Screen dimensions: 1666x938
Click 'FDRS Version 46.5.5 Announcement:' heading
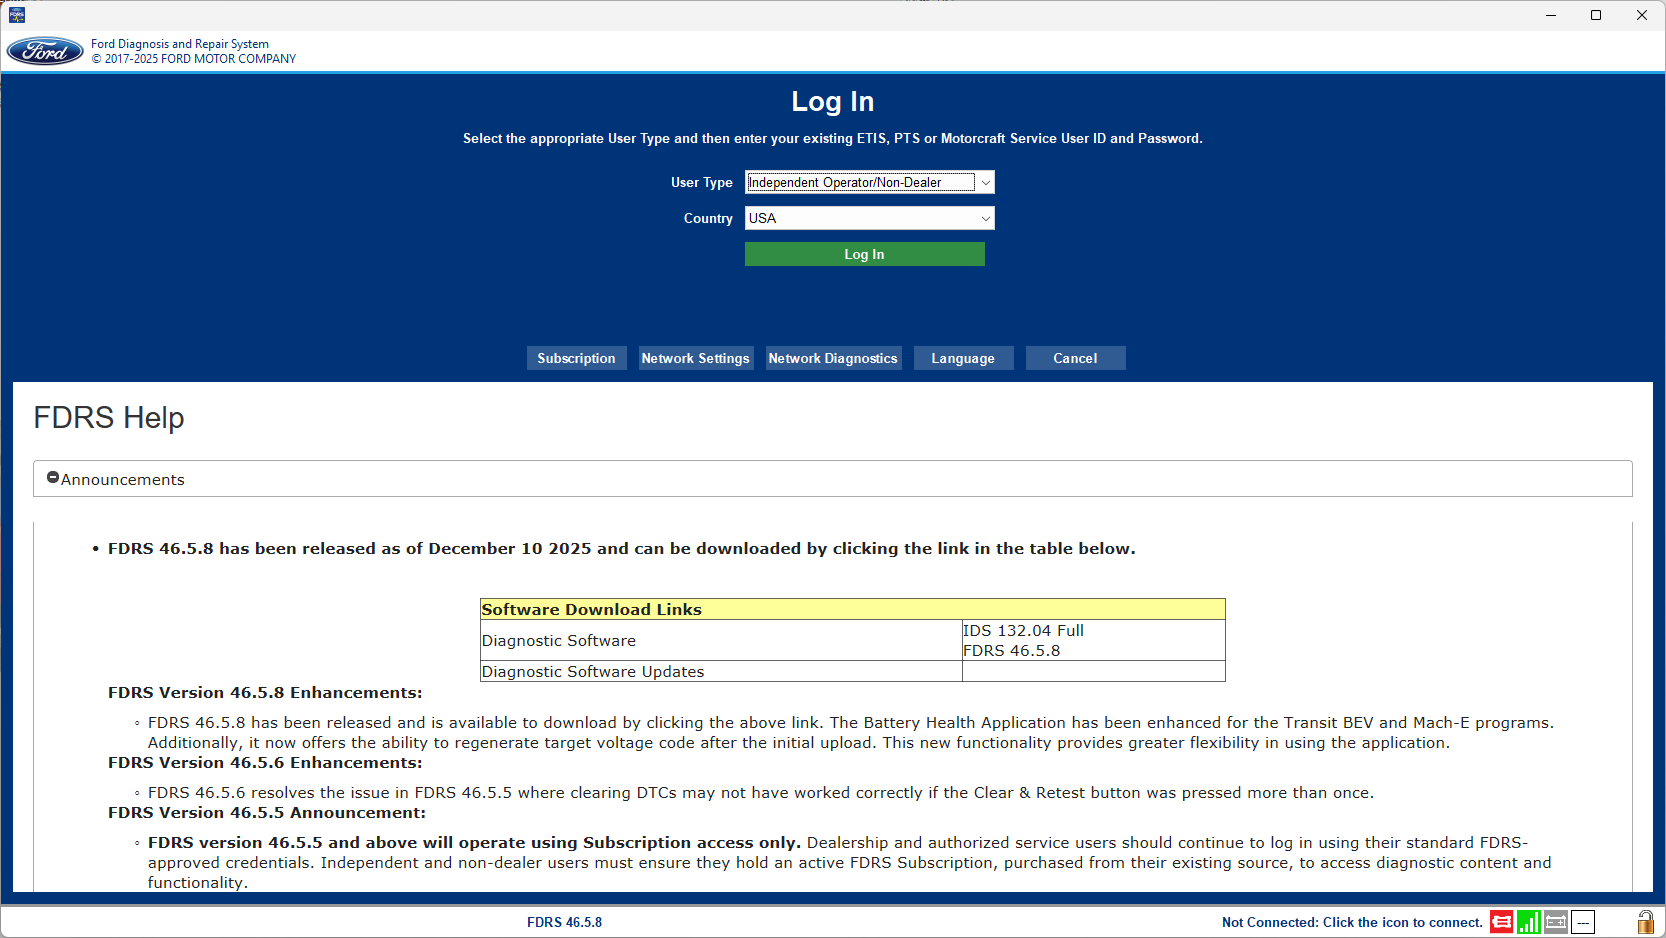click(267, 813)
